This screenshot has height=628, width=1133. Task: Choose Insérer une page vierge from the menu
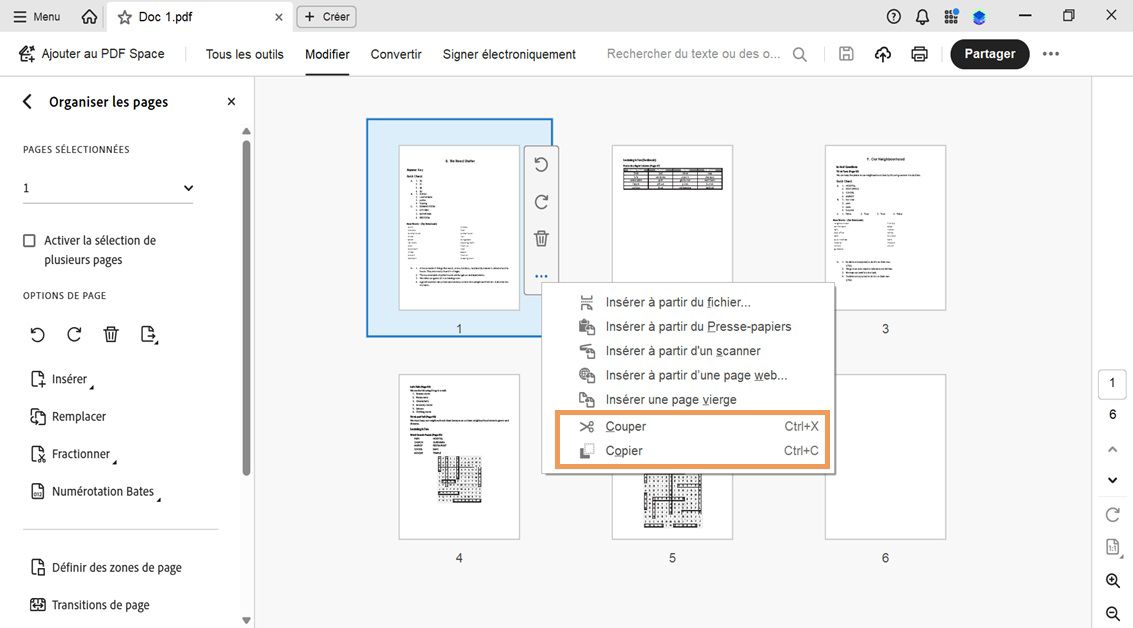click(673, 399)
